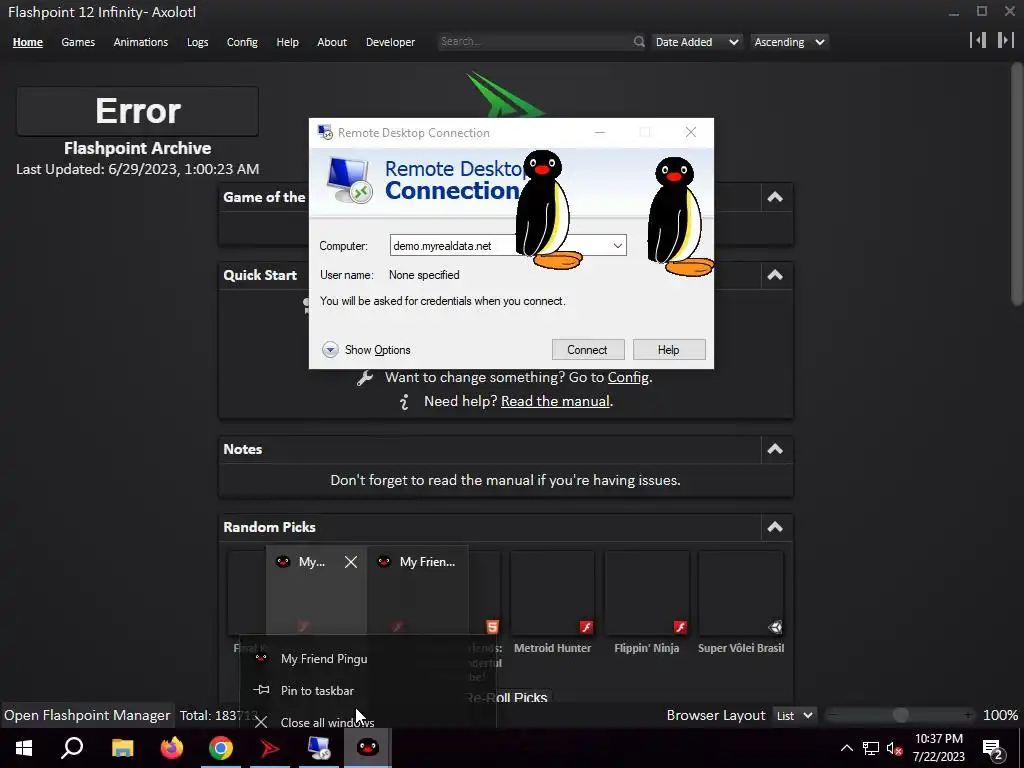
Task: Open the Browser Layout List dropdown
Action: pos(794,715)
